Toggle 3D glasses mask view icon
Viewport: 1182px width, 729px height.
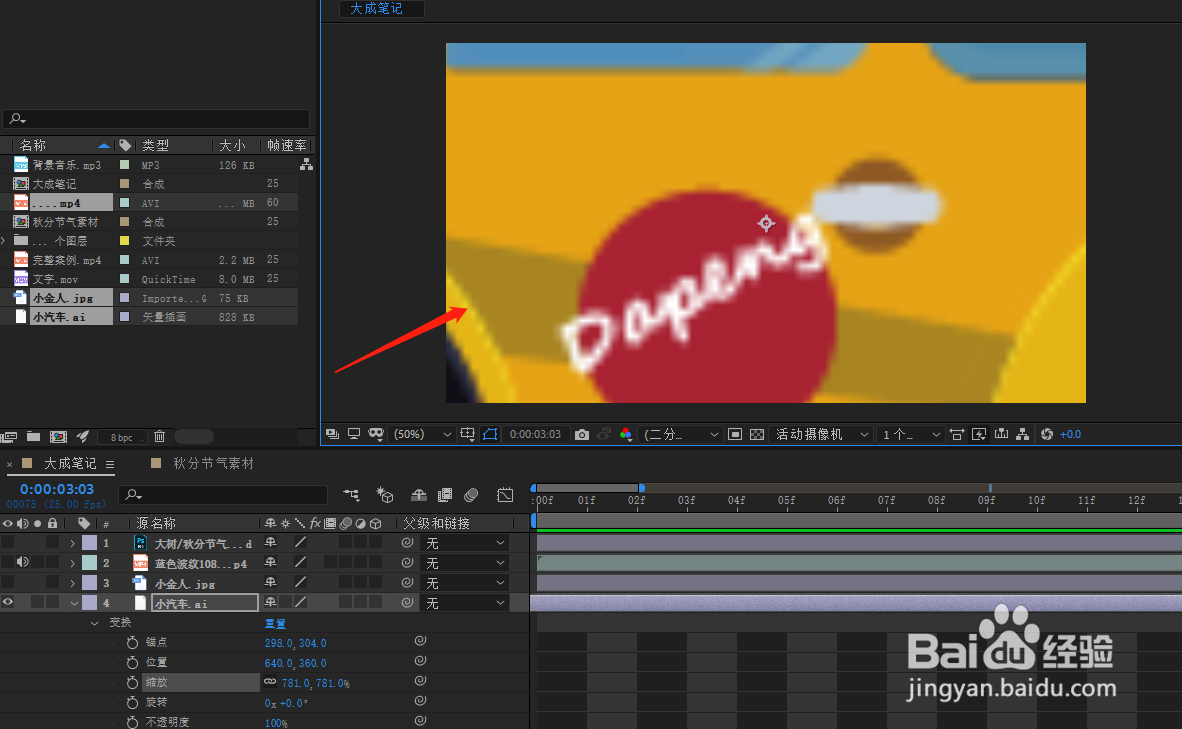(375, 434)
